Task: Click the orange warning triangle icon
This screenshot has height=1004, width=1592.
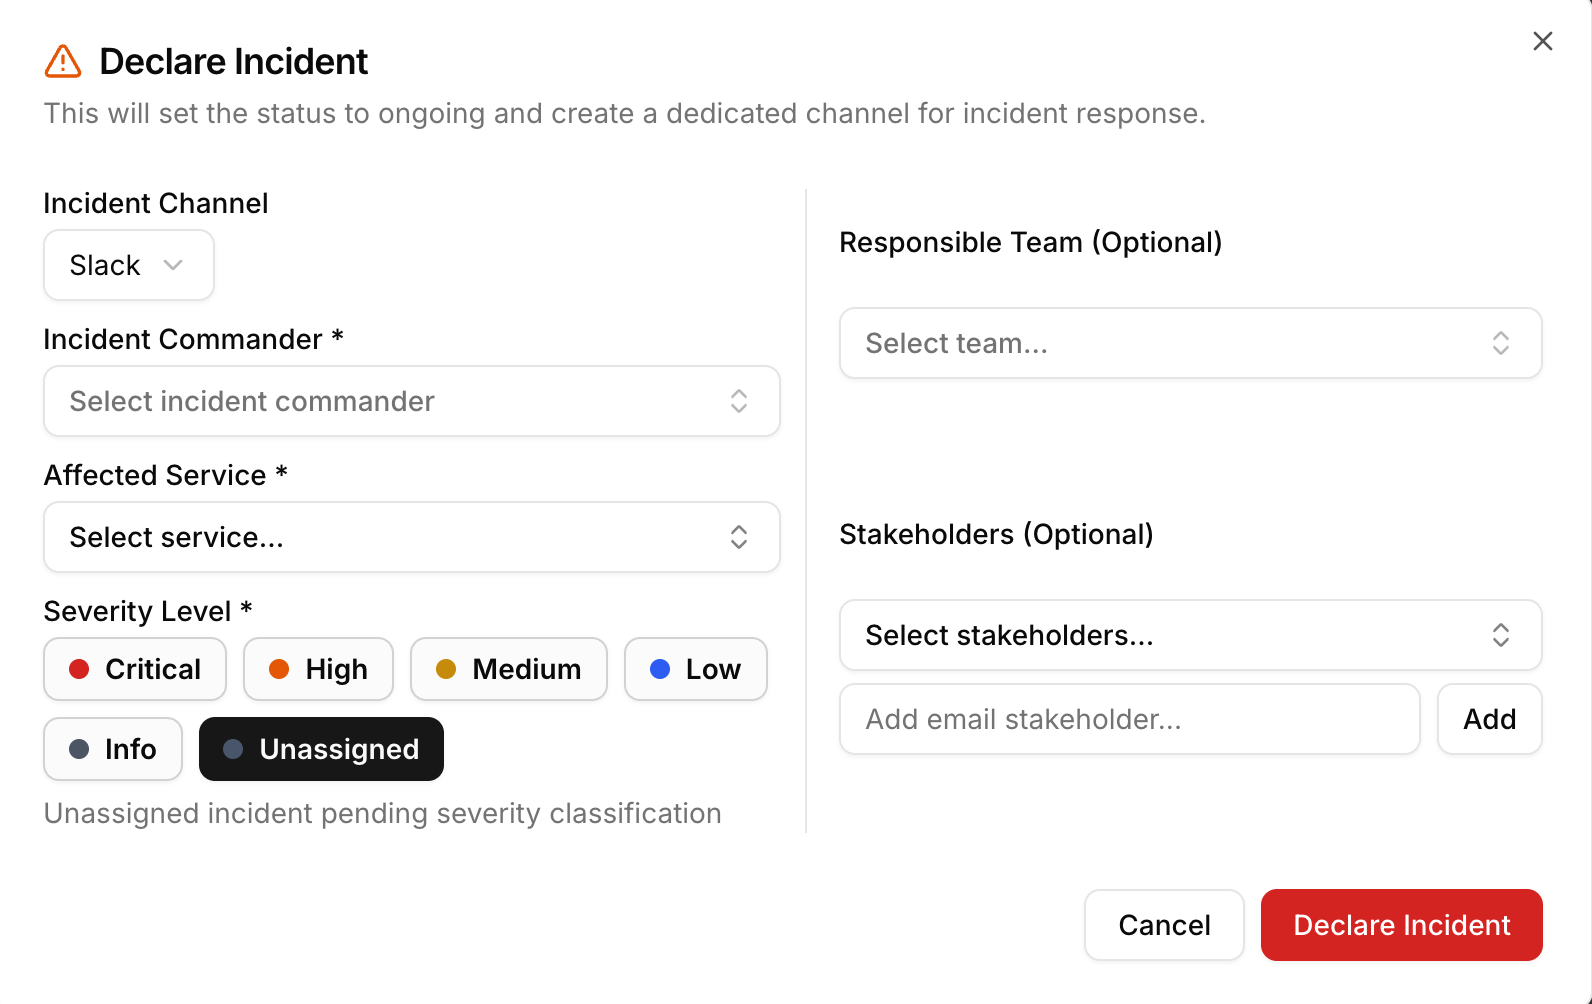Action: click(x=63, y=62)
